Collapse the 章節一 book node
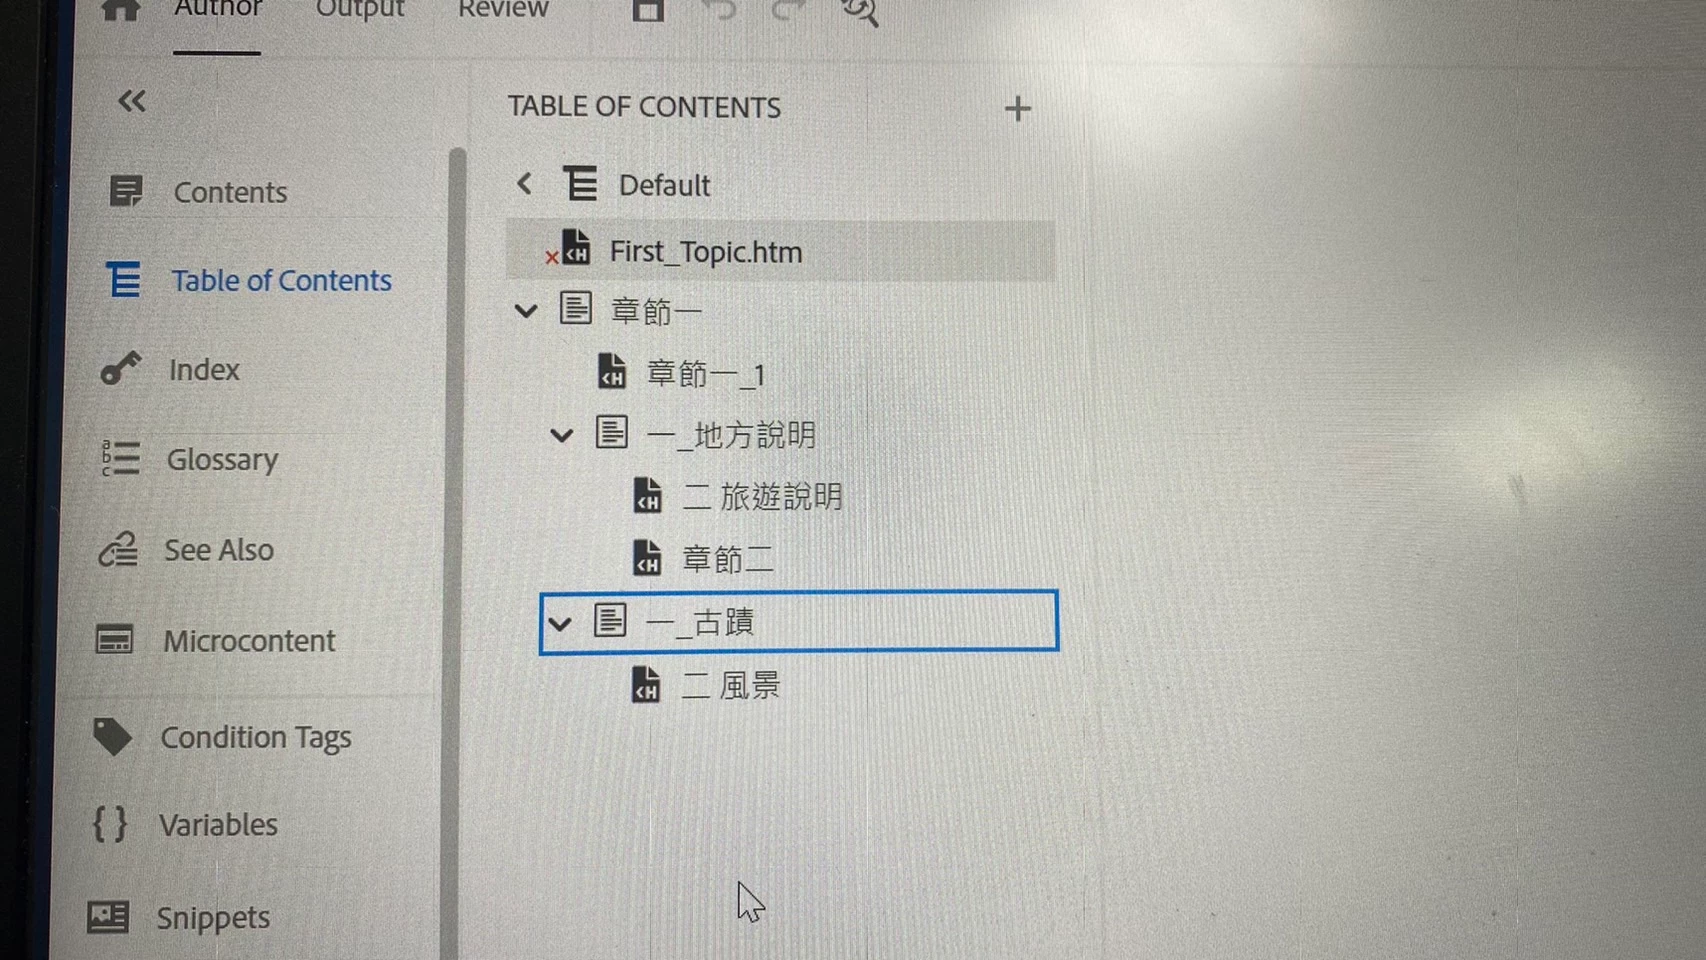The height and width of the screenshot is (960, 1706). [525, 311]
